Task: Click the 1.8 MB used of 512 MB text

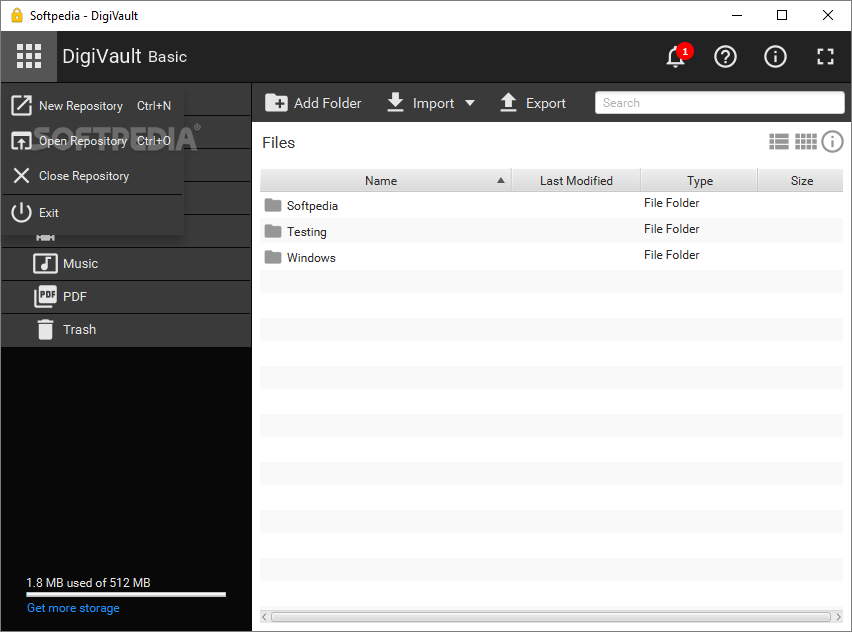Action: (89, 583)
